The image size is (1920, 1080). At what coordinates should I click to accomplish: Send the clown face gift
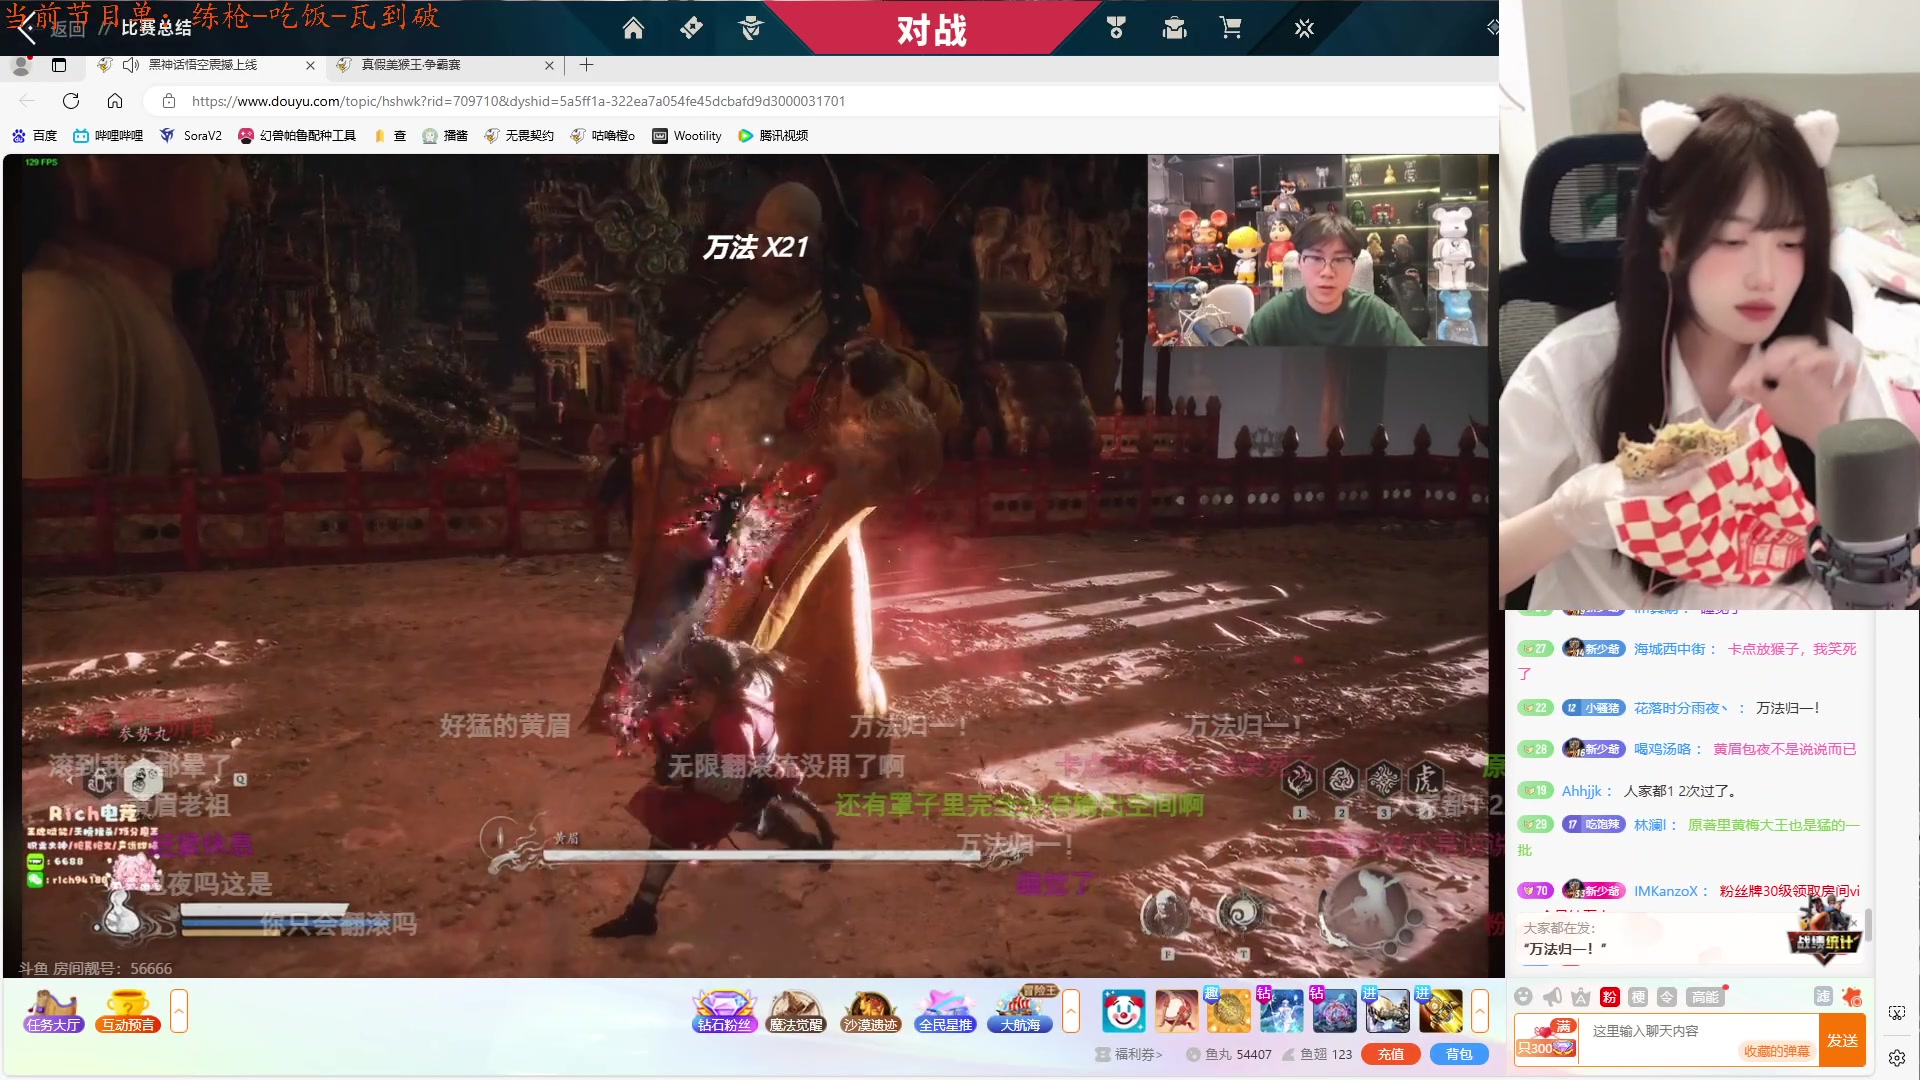point(1123,1011)
